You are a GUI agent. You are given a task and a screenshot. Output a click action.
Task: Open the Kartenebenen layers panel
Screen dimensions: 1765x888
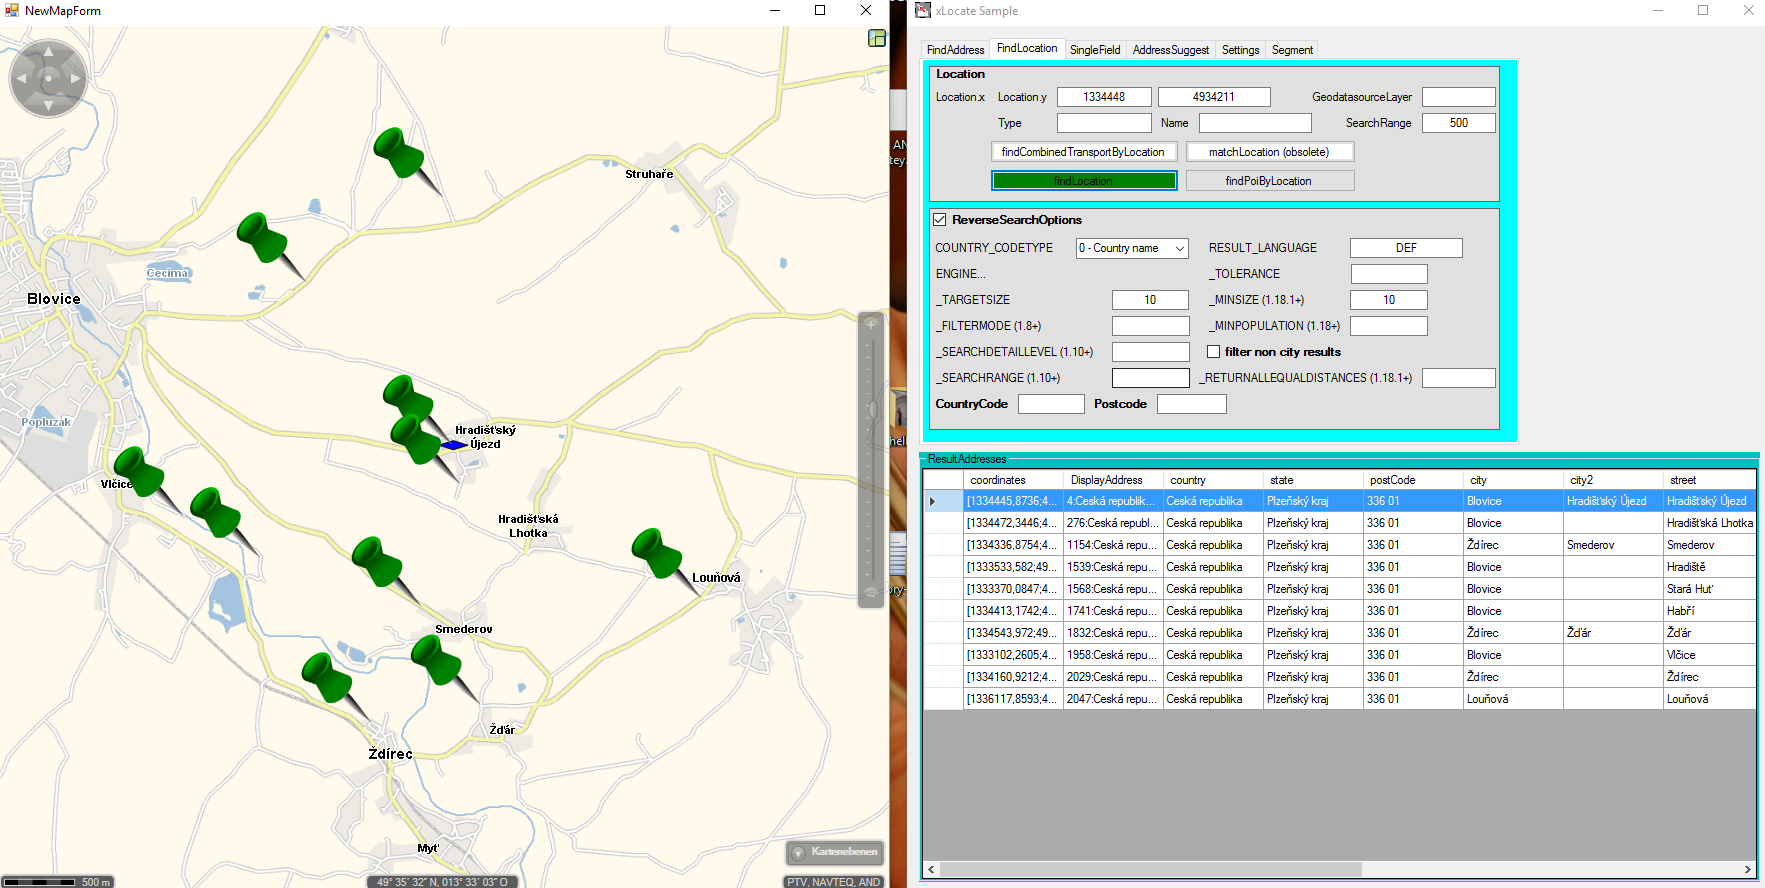pyautogui.click(x=835, y=852)
